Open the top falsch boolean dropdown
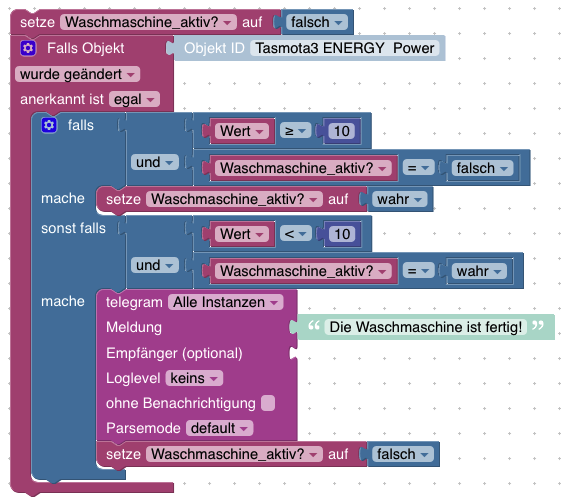This screenshot has height=504, width=561. pos(317,22)
